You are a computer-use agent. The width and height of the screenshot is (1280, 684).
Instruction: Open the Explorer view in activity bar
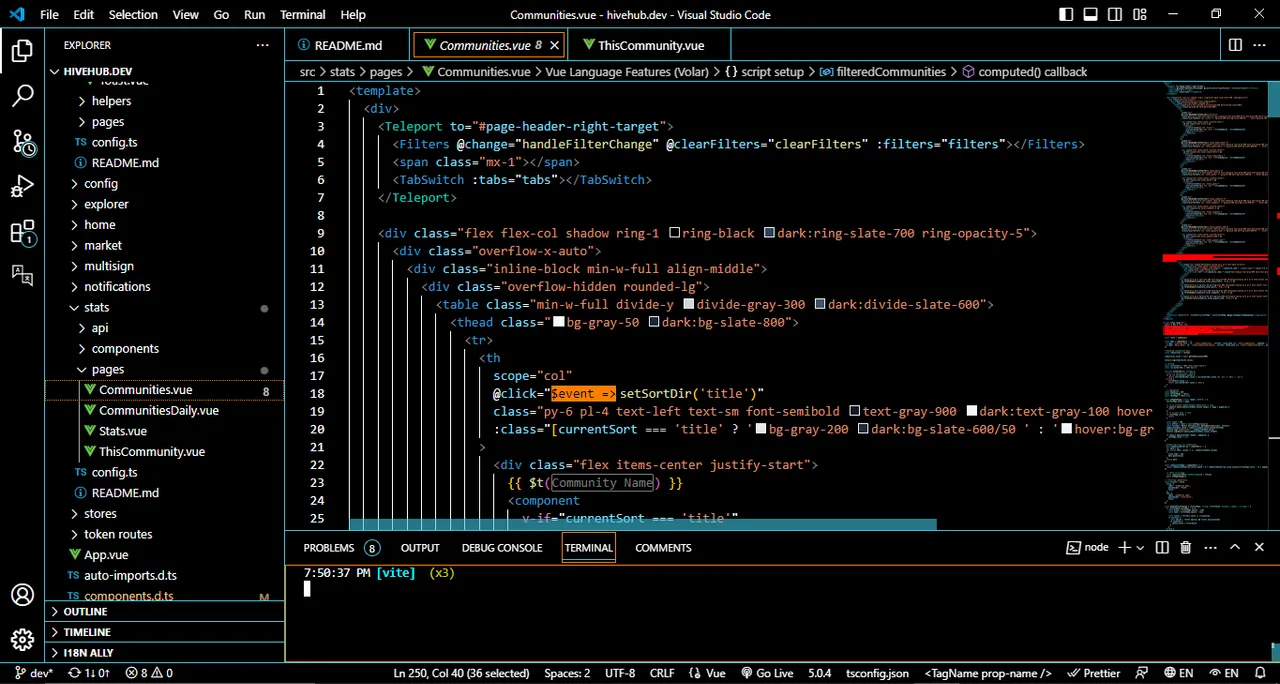pyautogui.click(x=22, y=51)
